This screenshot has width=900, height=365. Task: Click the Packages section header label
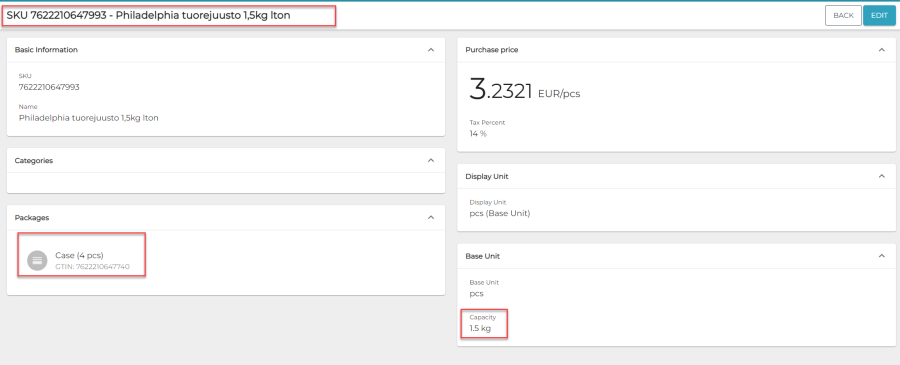point(32,218)
